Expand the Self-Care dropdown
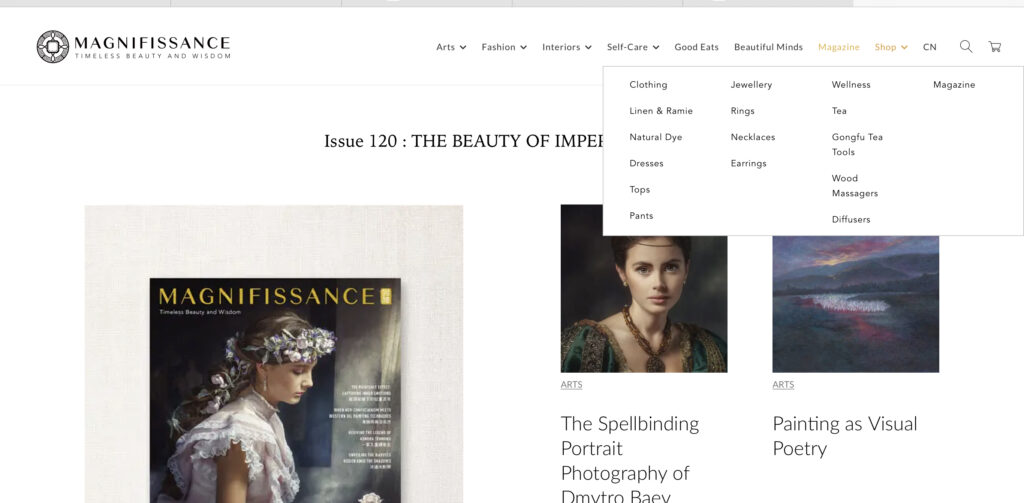 [632, 47]
